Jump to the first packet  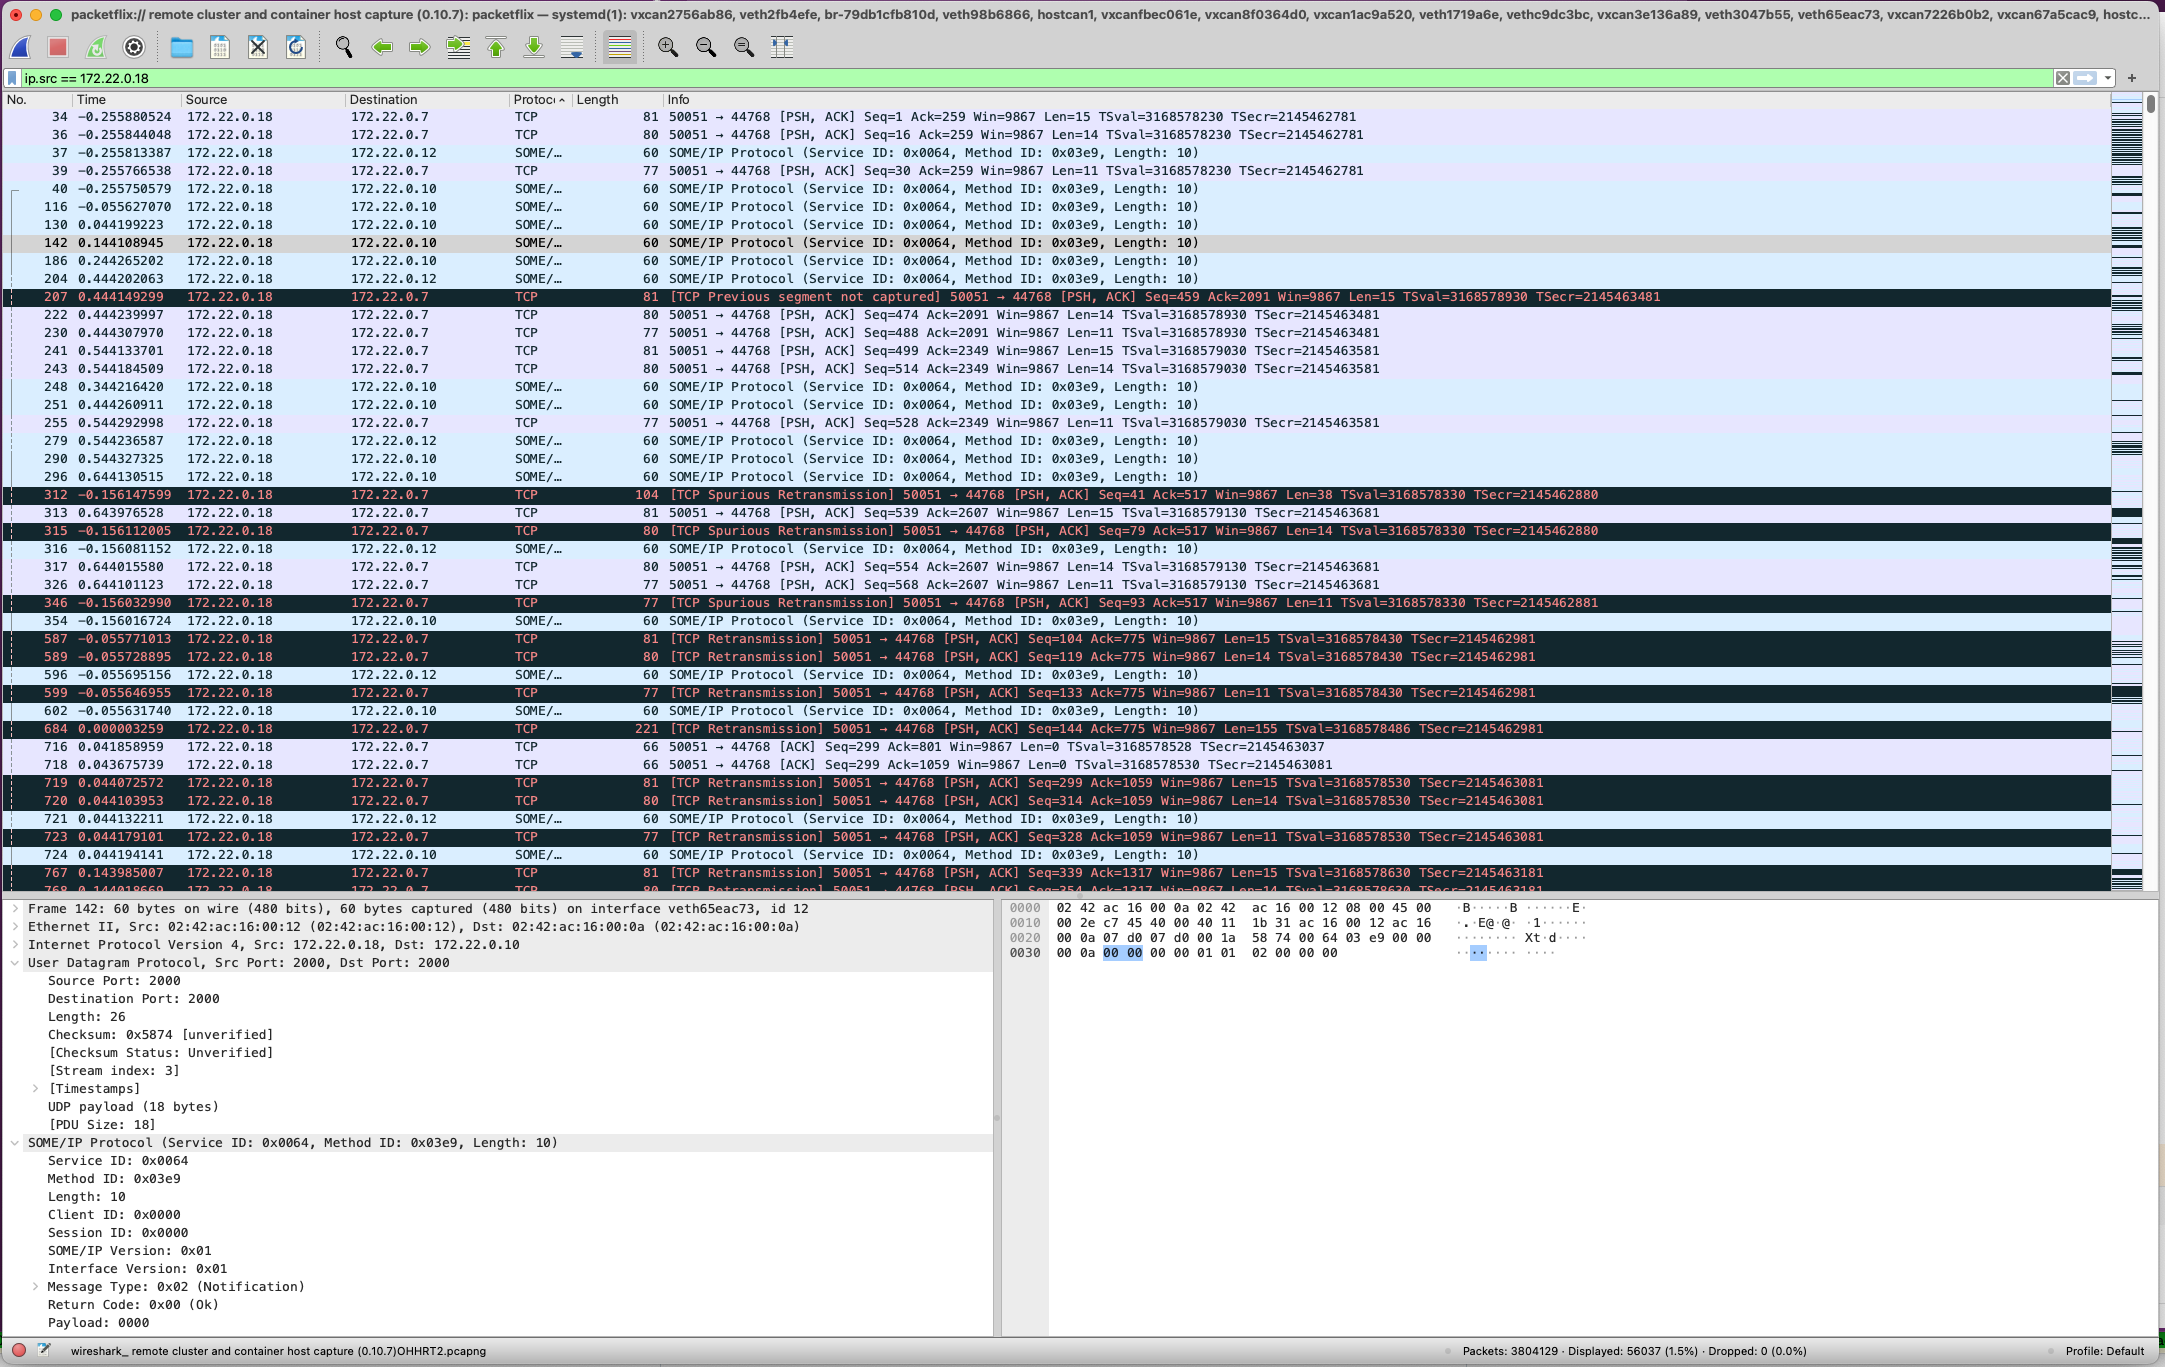[496, 47]
